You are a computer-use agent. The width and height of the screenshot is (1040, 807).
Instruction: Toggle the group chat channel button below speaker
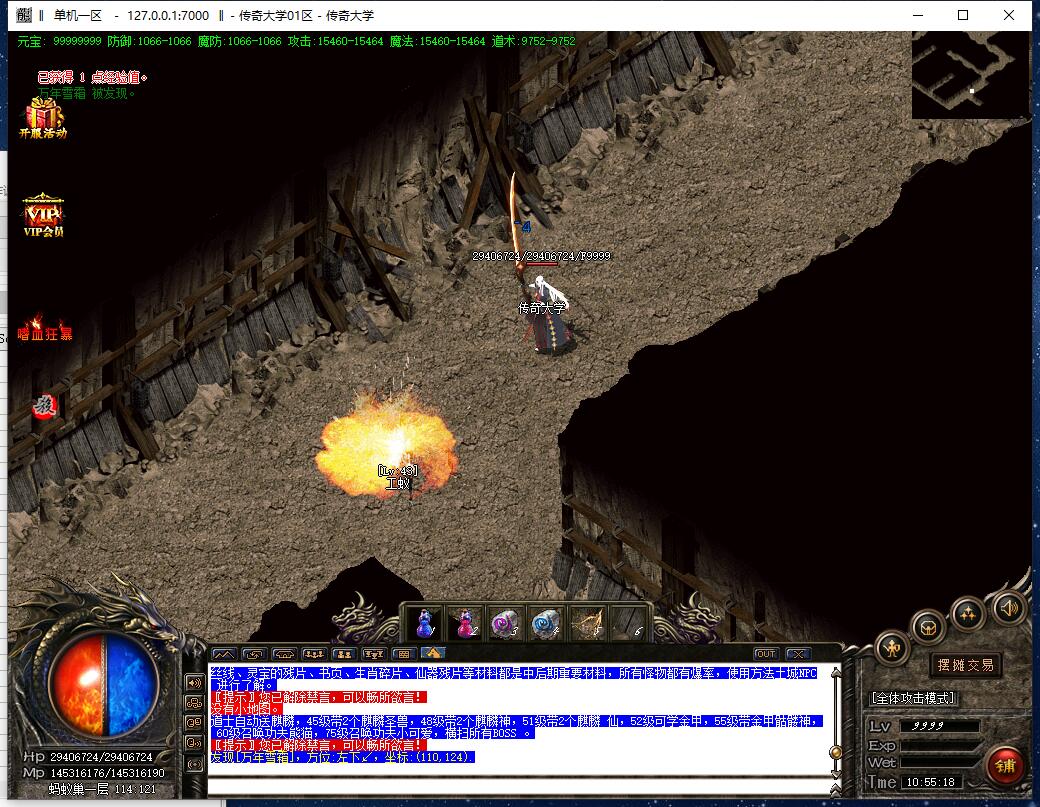coord(194,702)
